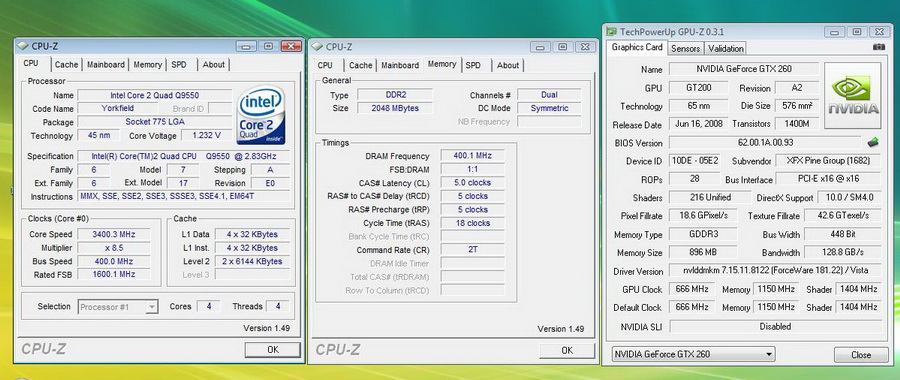This screenshot has height=380, width=900.
Task: Click the BIOS save chip icon in GPU-Z
Action: point(873,142)
